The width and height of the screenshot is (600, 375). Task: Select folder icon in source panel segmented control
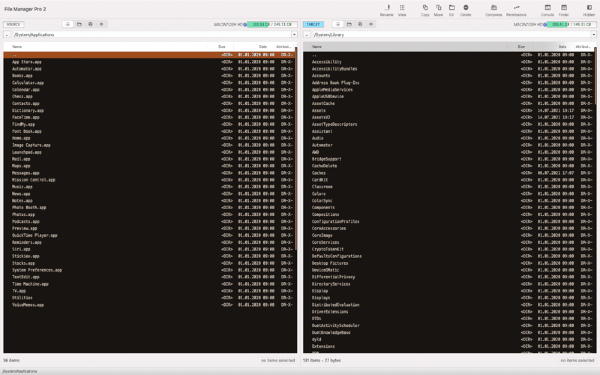[x=79, y=24]
